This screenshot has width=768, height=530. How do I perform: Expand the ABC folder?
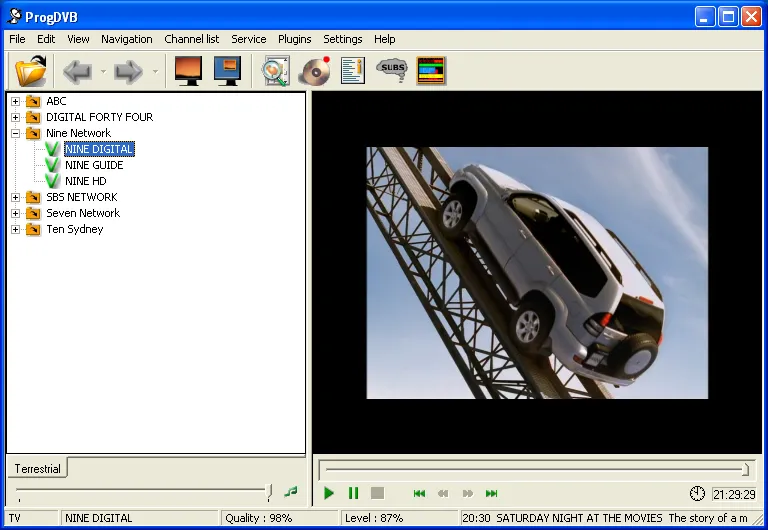(16, 101)
